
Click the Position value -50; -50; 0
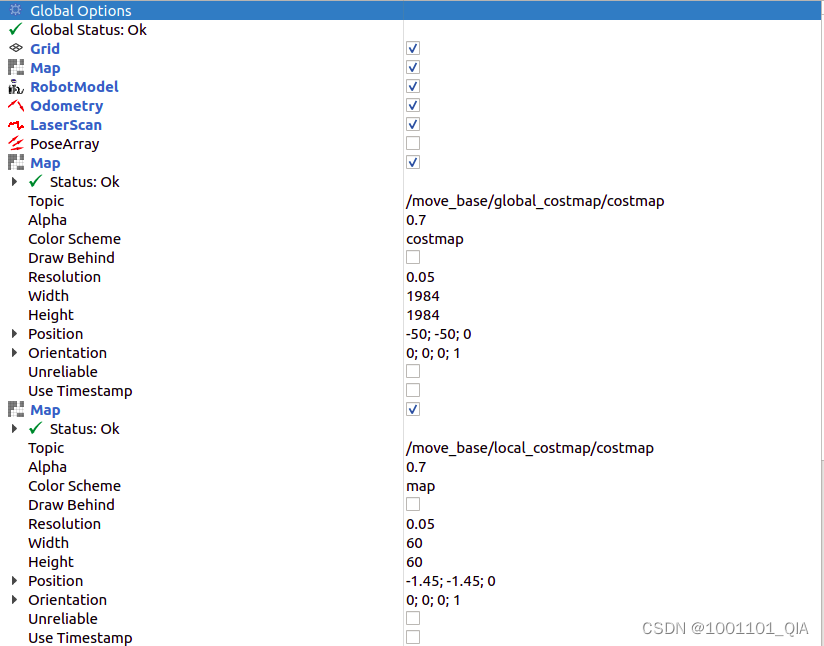click(x=438, y=334)
